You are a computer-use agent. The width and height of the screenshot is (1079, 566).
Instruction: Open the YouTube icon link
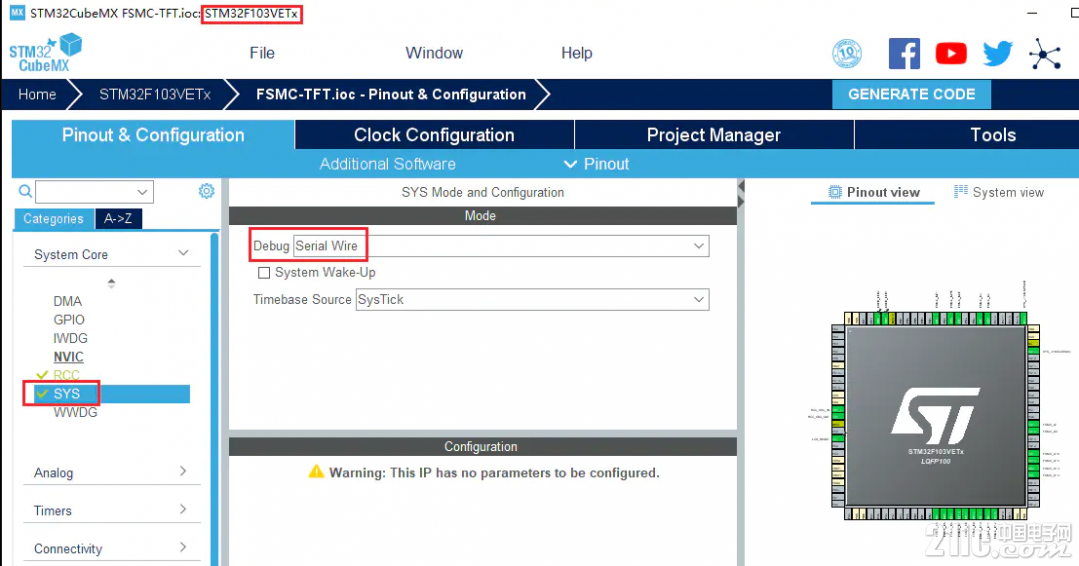(951, 53)
